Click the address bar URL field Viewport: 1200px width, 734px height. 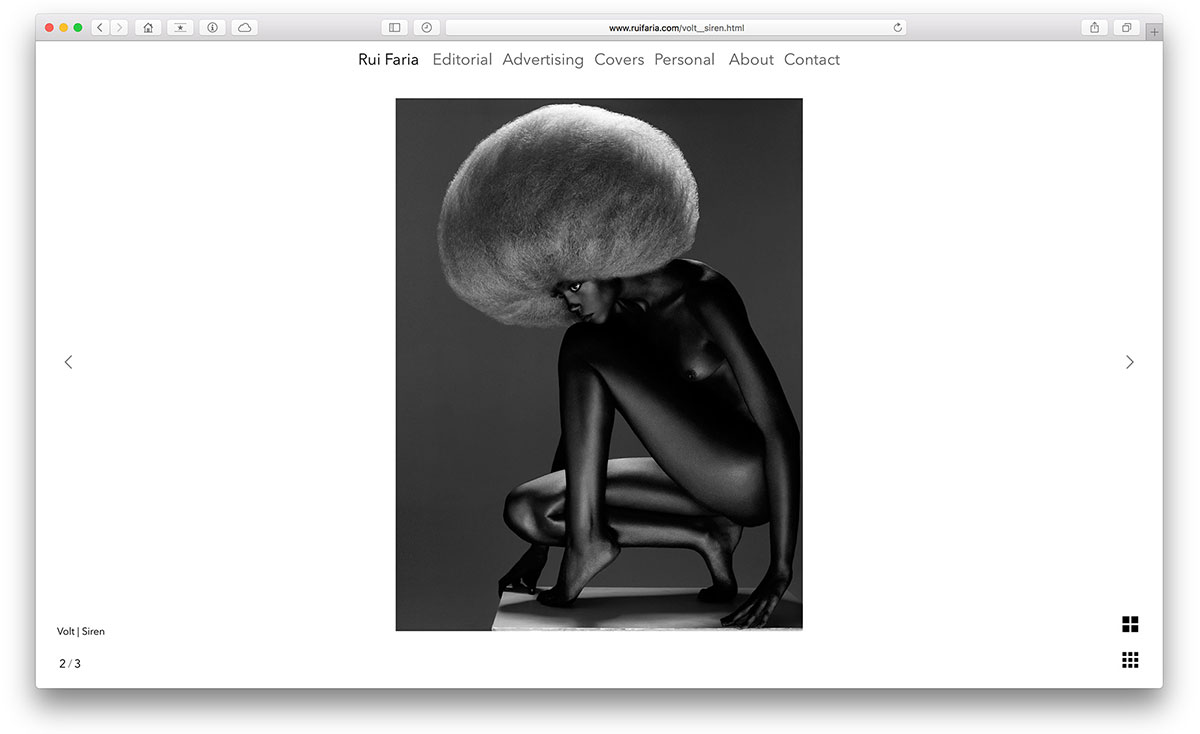[x=675, y=28]
